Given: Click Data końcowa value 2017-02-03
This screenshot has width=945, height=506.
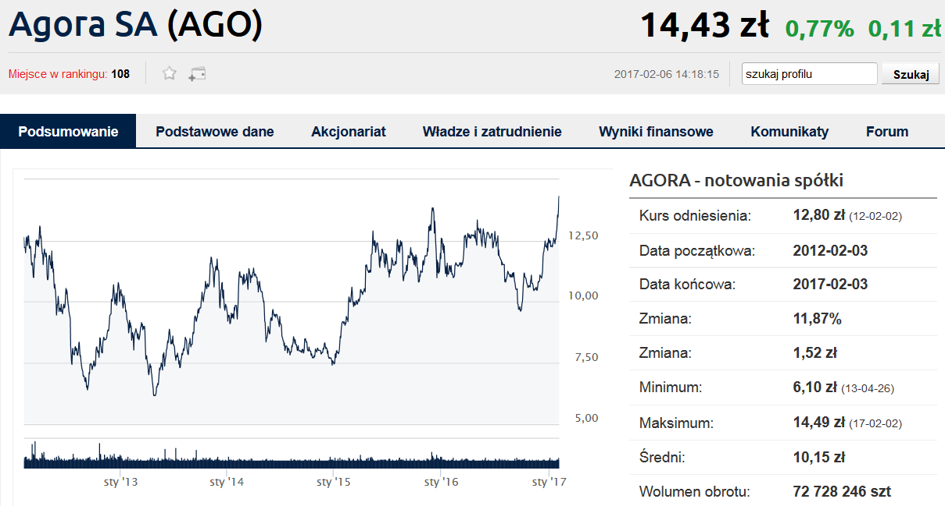Looking at the screenshot, I should tap(830, 284).
